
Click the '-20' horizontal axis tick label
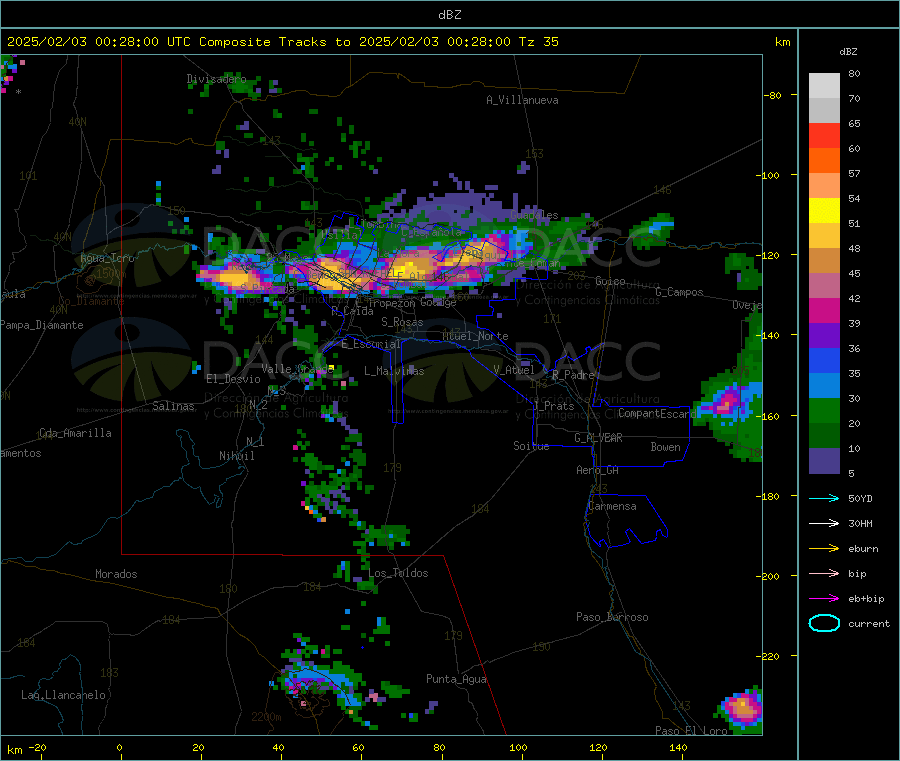click(37, 747)
